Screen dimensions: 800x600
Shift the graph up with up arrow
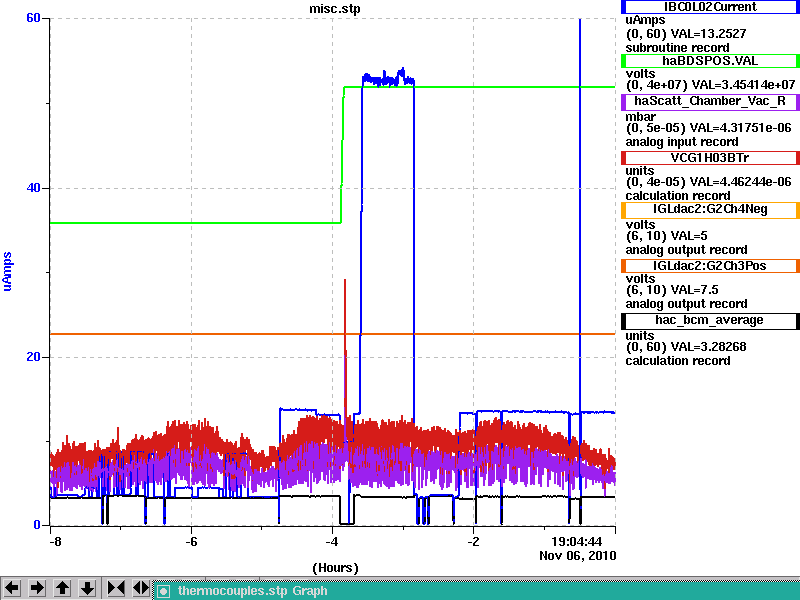(62, 588)
